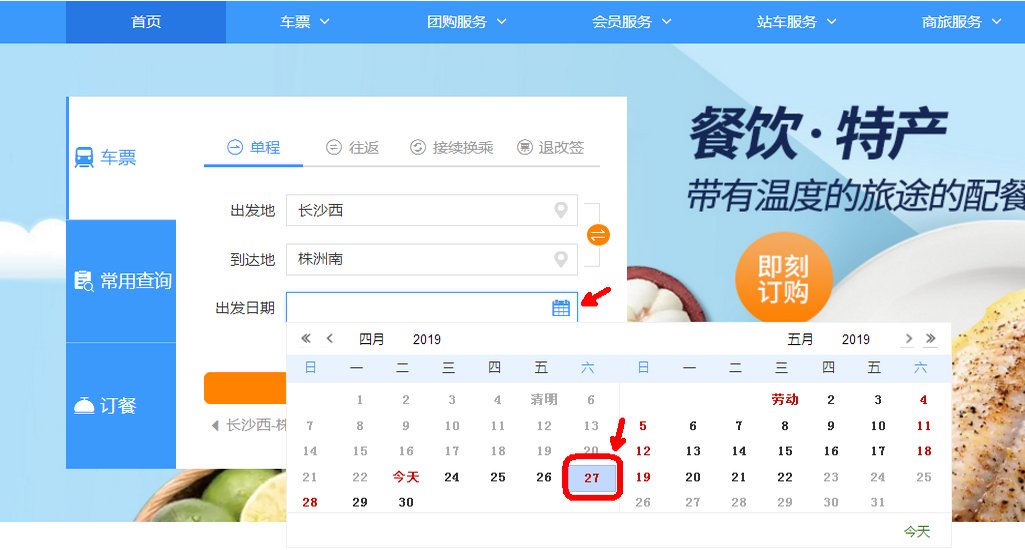Go to 首页 in navigation bar

coord(146,22)
